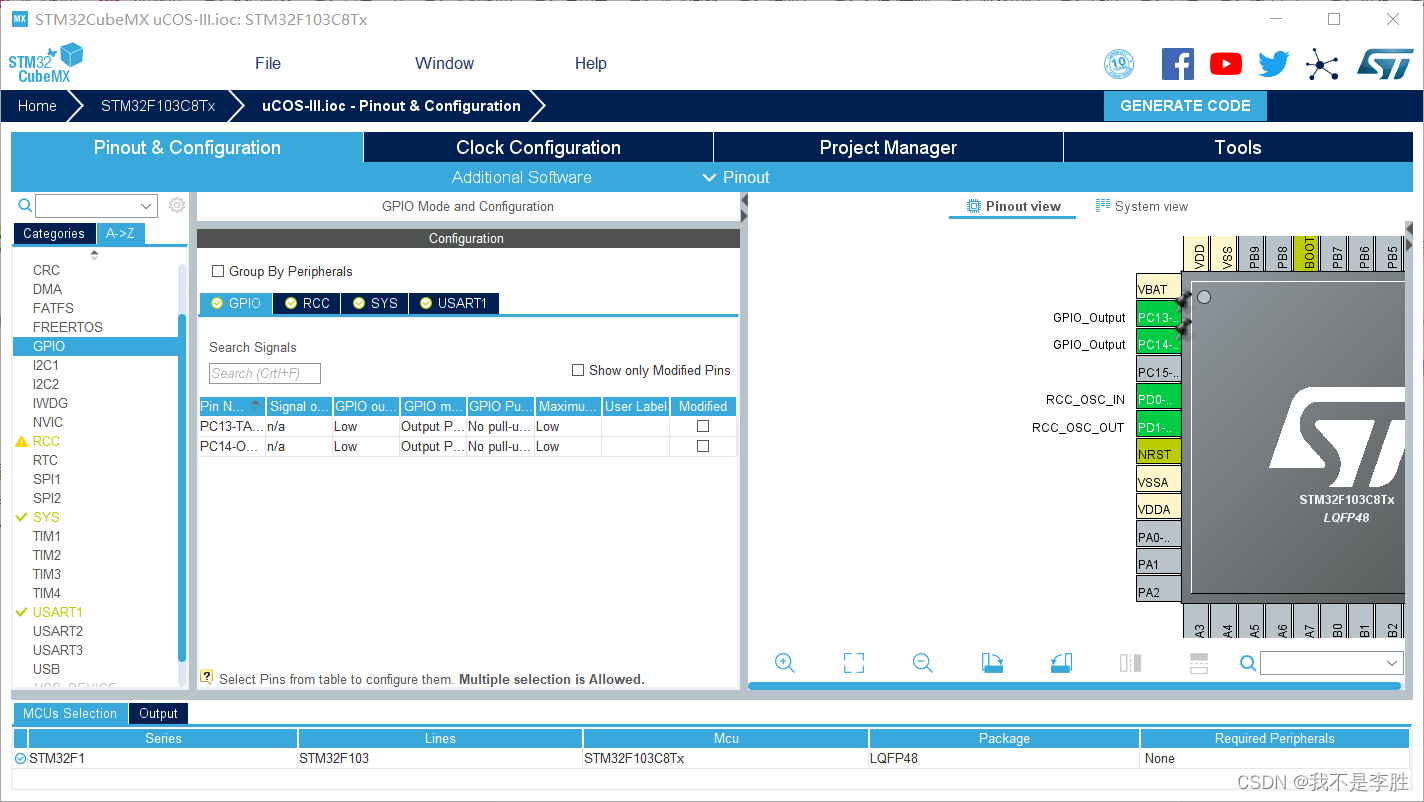Rotate the chip clockwise
The width and height of the screenshot is (1424, 802).
tap(992, 663)
